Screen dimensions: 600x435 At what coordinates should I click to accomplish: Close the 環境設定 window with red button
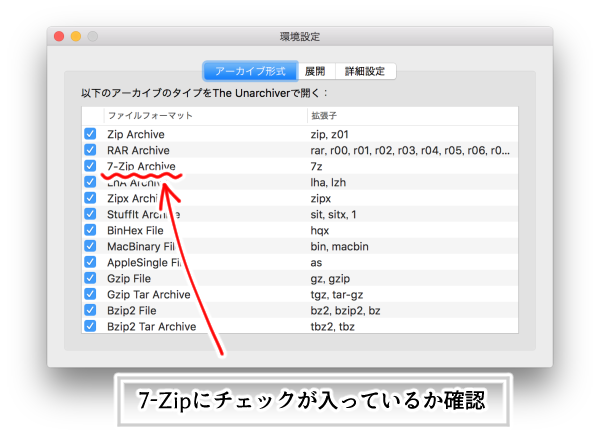pos(58,36)
